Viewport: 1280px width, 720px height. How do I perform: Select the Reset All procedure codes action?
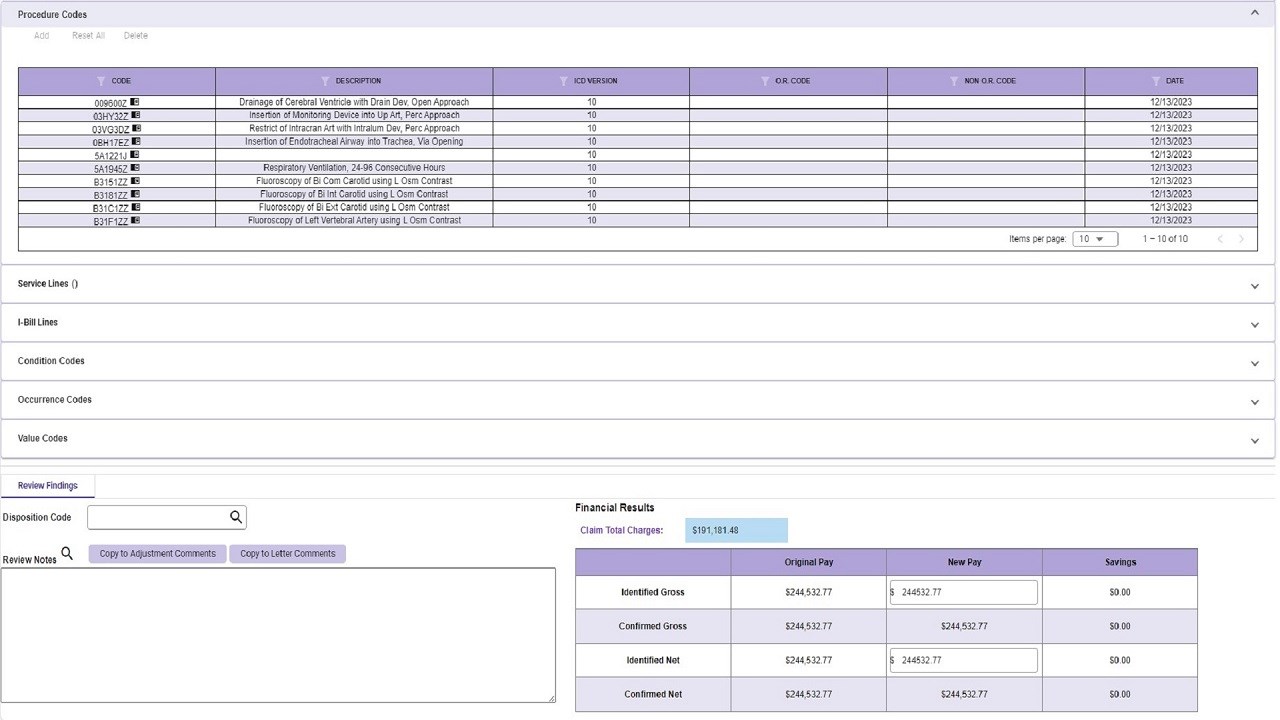click(x=88, y=36)
